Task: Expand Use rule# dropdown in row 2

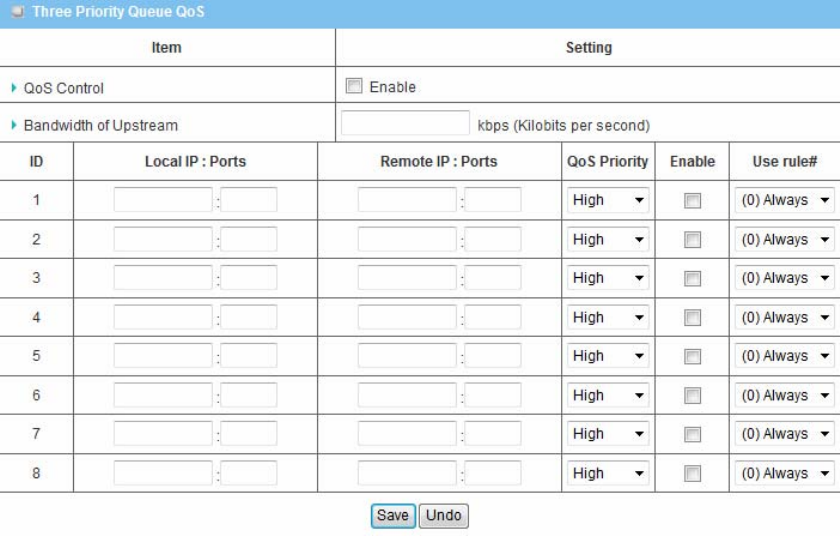Action: (784, 240)
